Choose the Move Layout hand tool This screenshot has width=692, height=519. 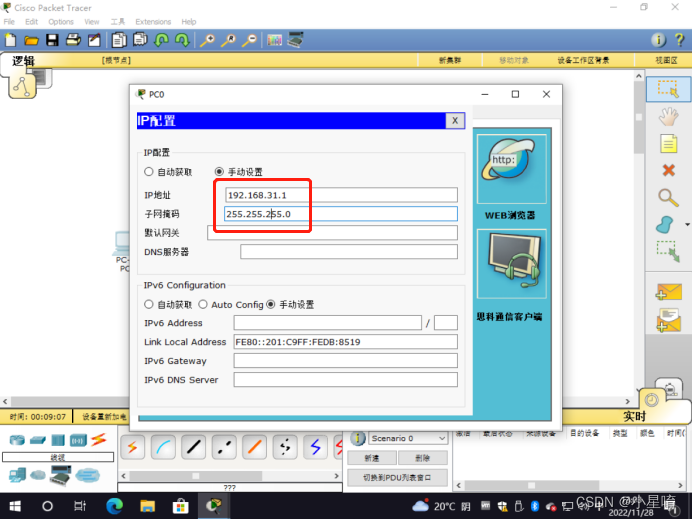668,117
